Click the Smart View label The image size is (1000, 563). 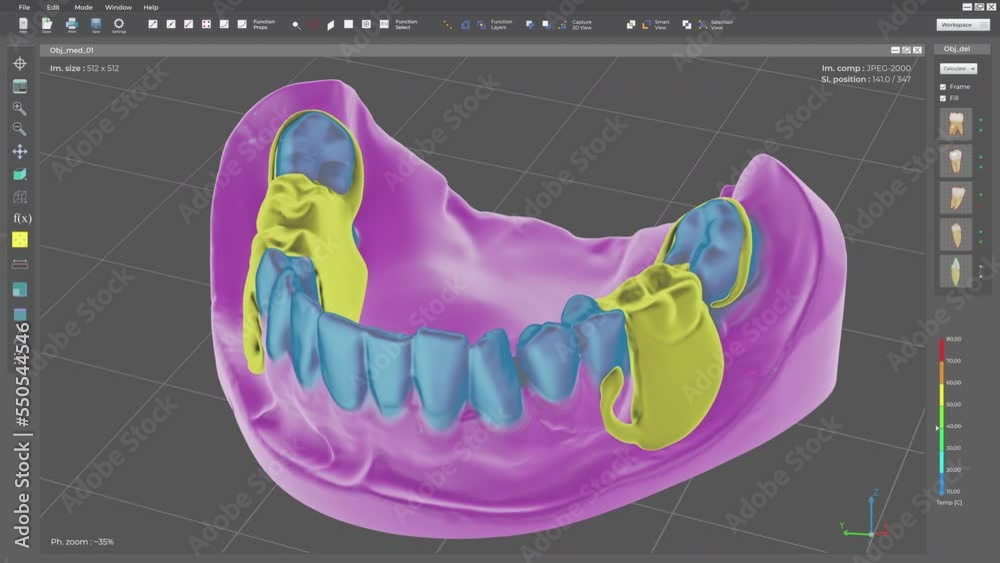(662, 25)
